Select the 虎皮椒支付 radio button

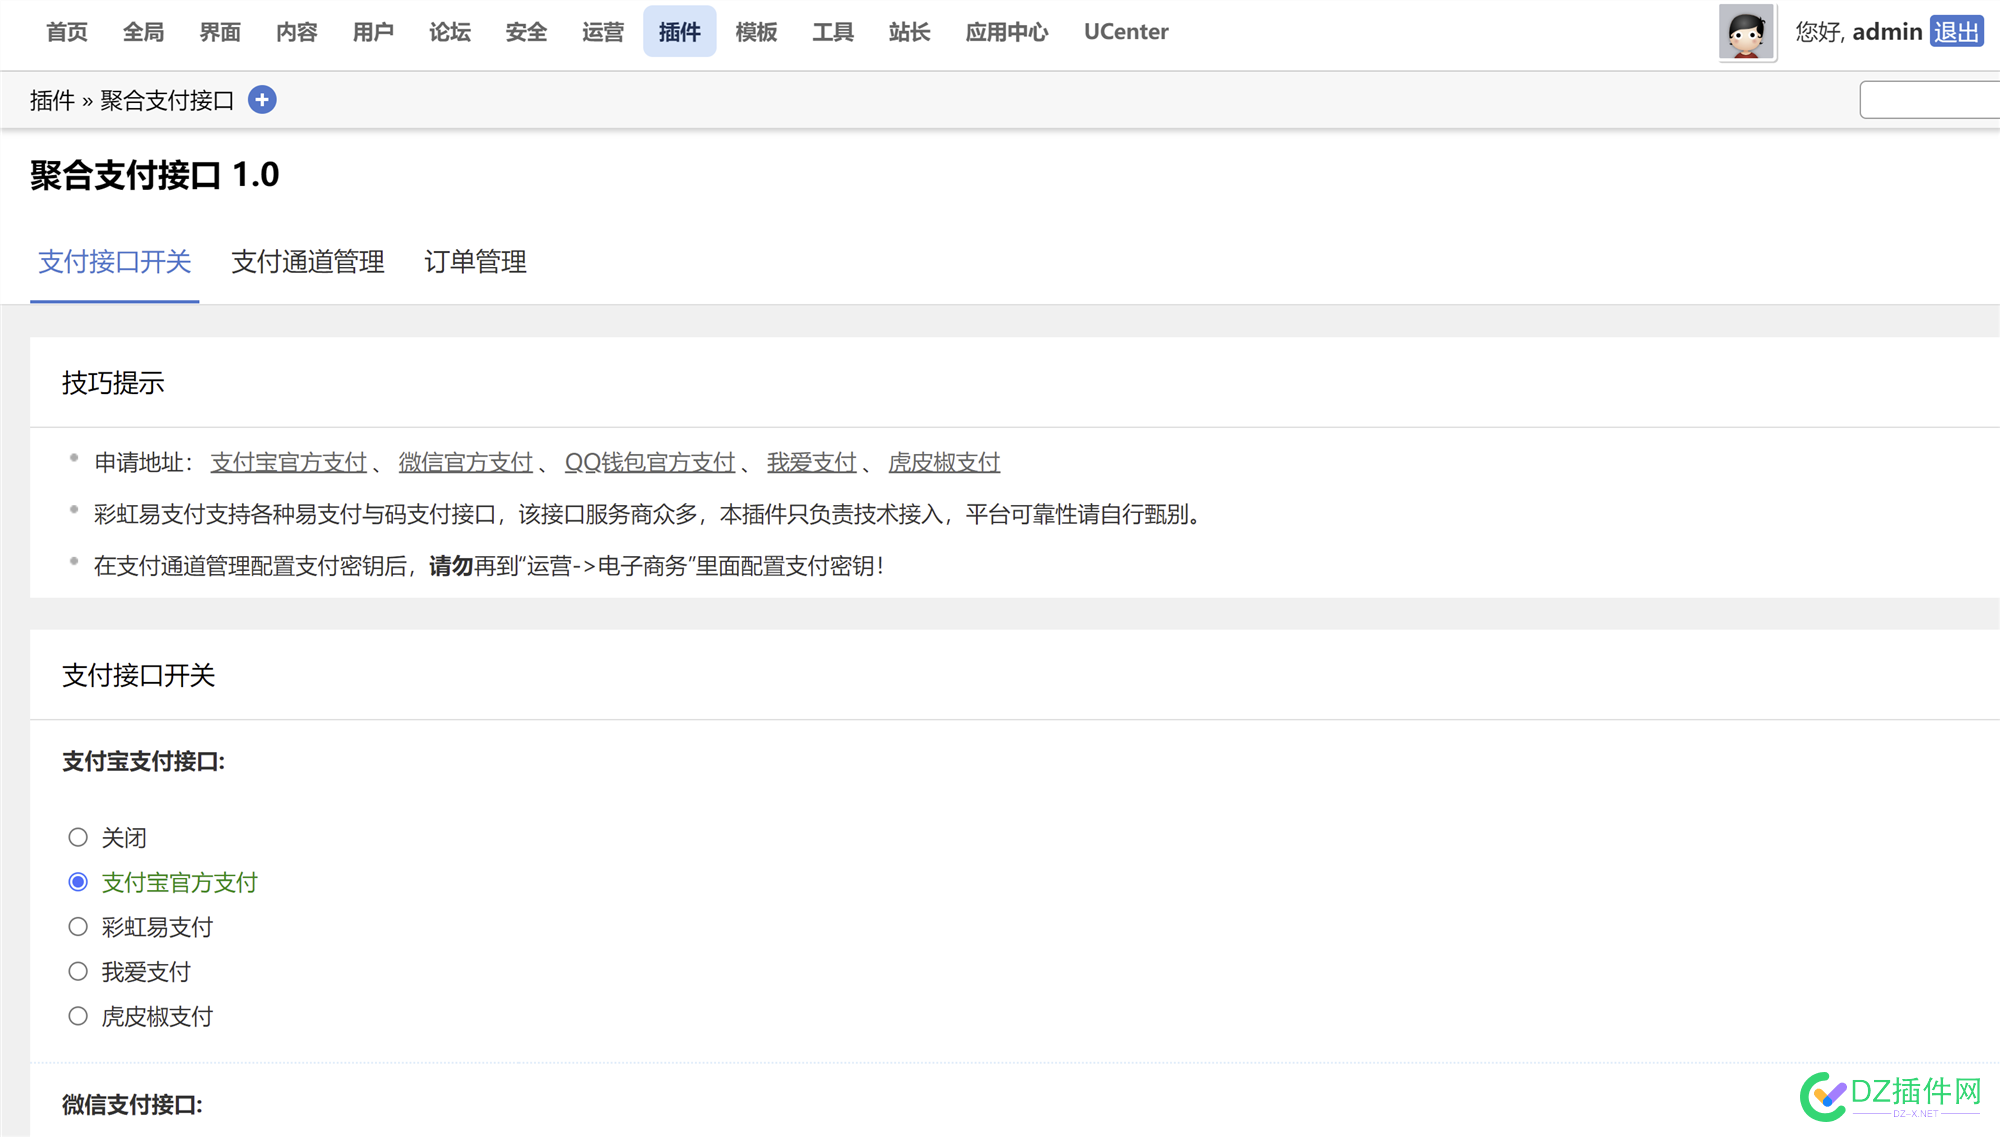pyautogui.click(x=78, y=1016)
